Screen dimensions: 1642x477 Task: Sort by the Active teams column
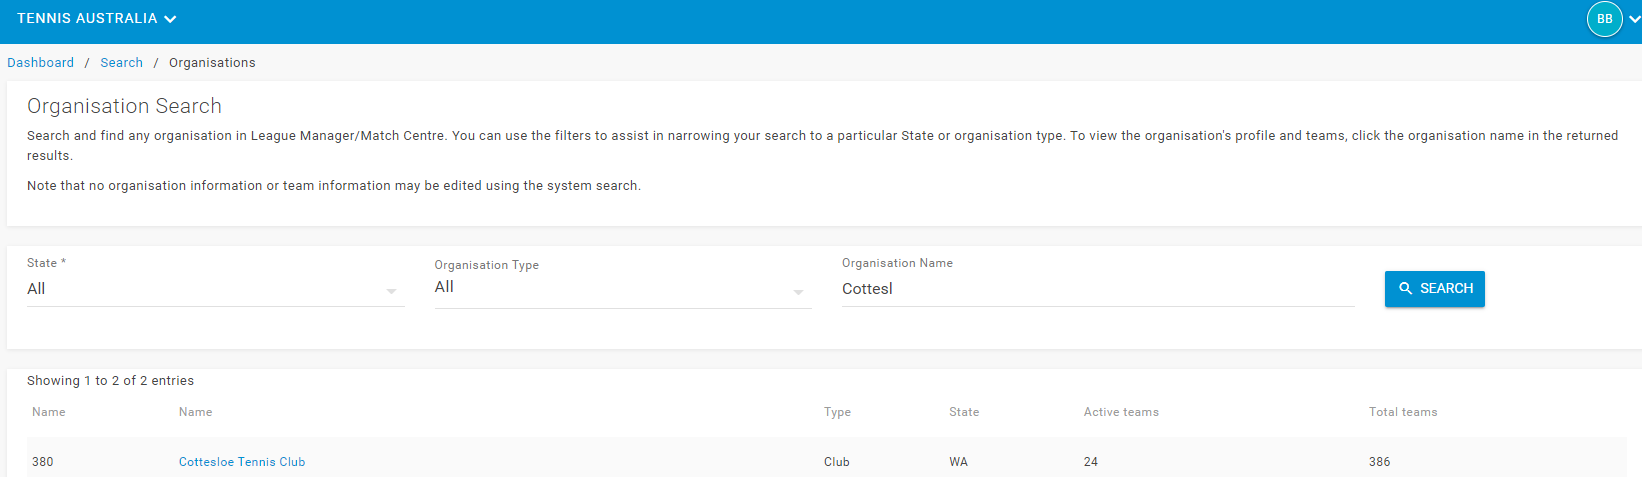1121,412
